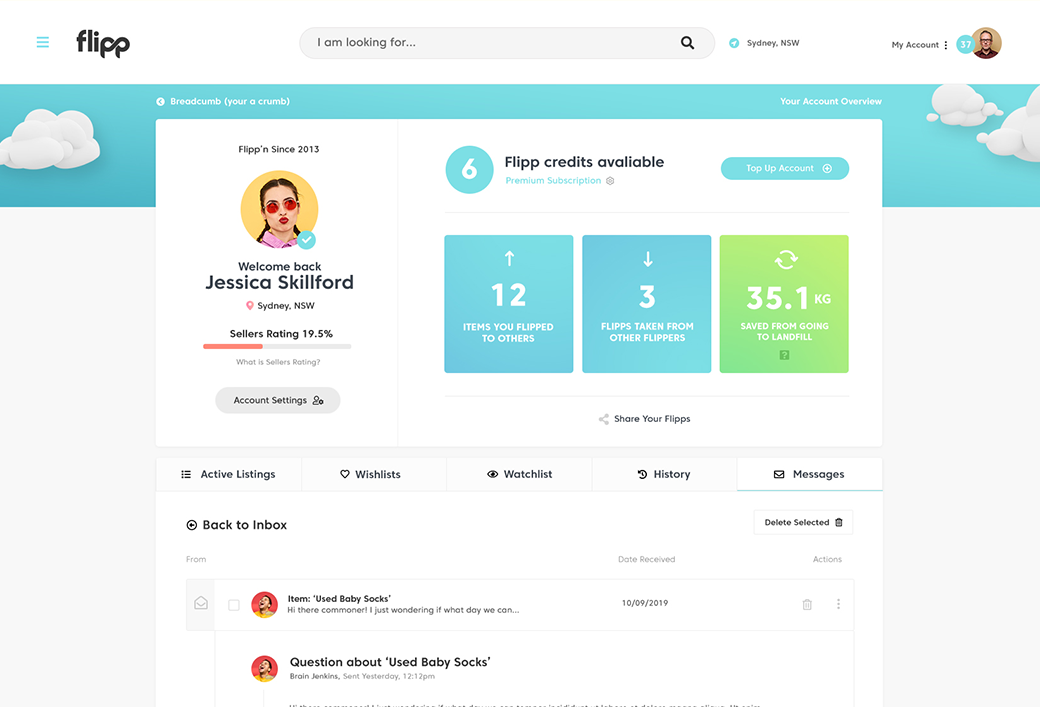Screen dimensions: 1040x707
Task: Switch to the Active Listings tab
Action: coord(228,474)
